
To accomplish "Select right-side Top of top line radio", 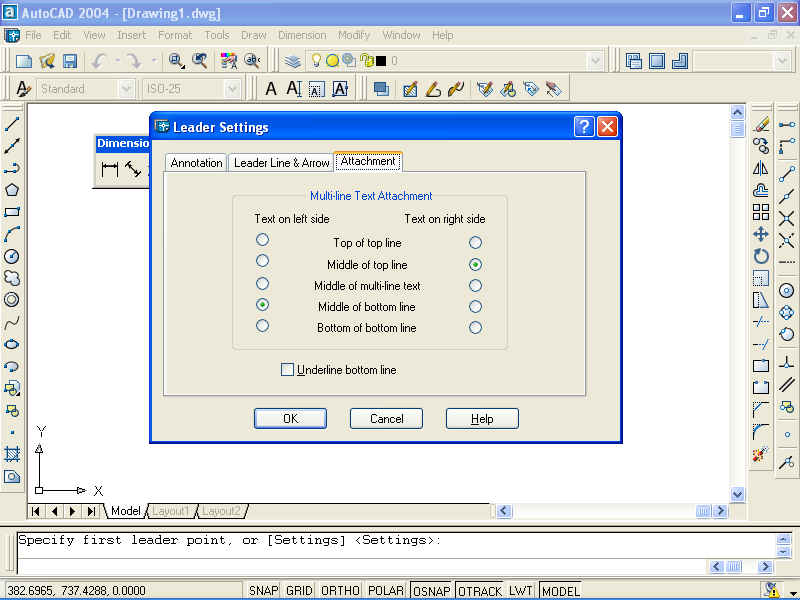I will click(475, 242).
